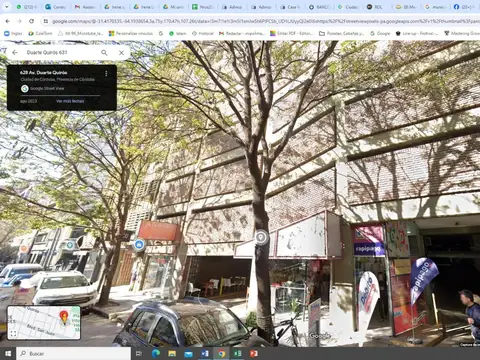Click the Windows 'Buscar' taskbar search box
480x360 pixels.
pos(73,353)
